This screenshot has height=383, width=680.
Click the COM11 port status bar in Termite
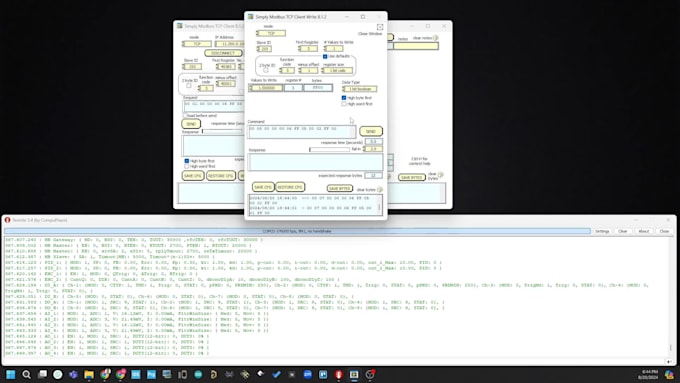click(x=298, y=231)
